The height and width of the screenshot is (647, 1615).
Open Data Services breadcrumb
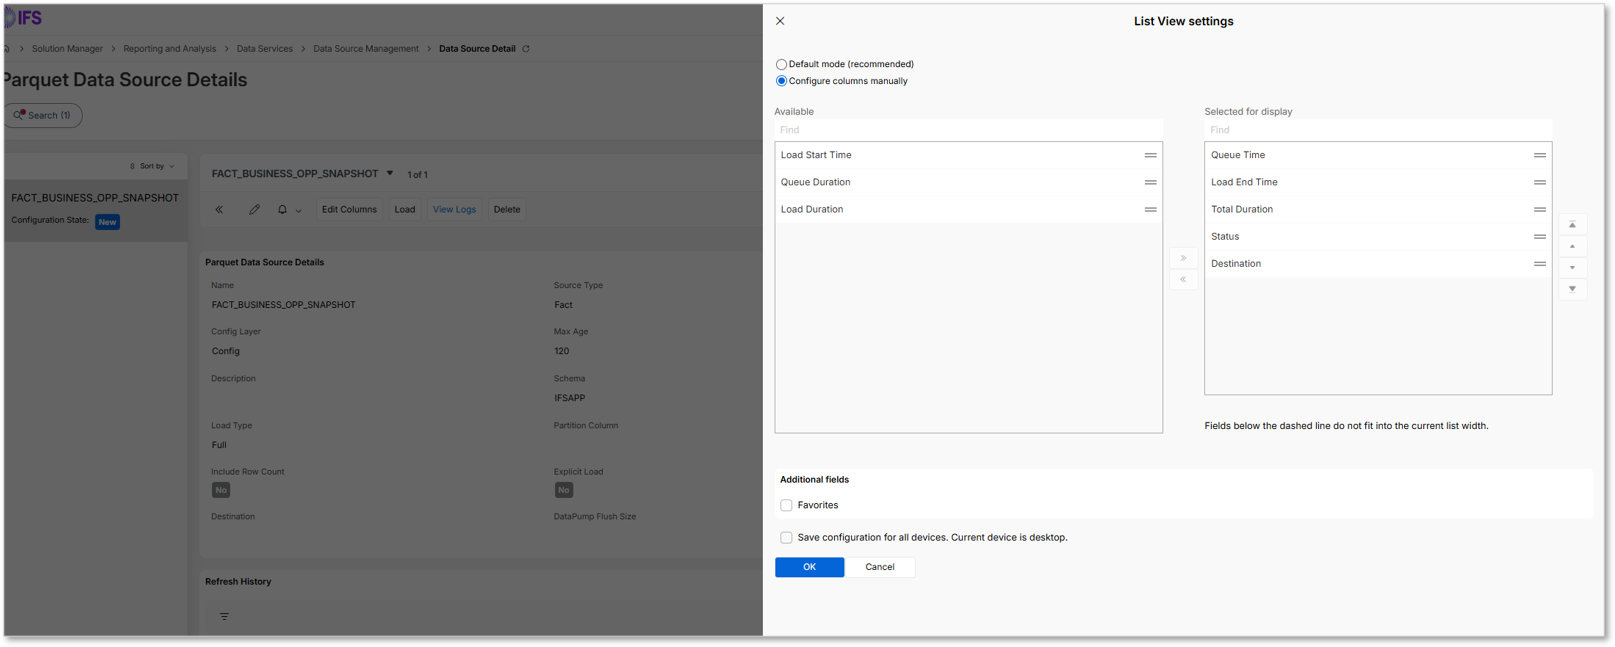coord(264,48)
